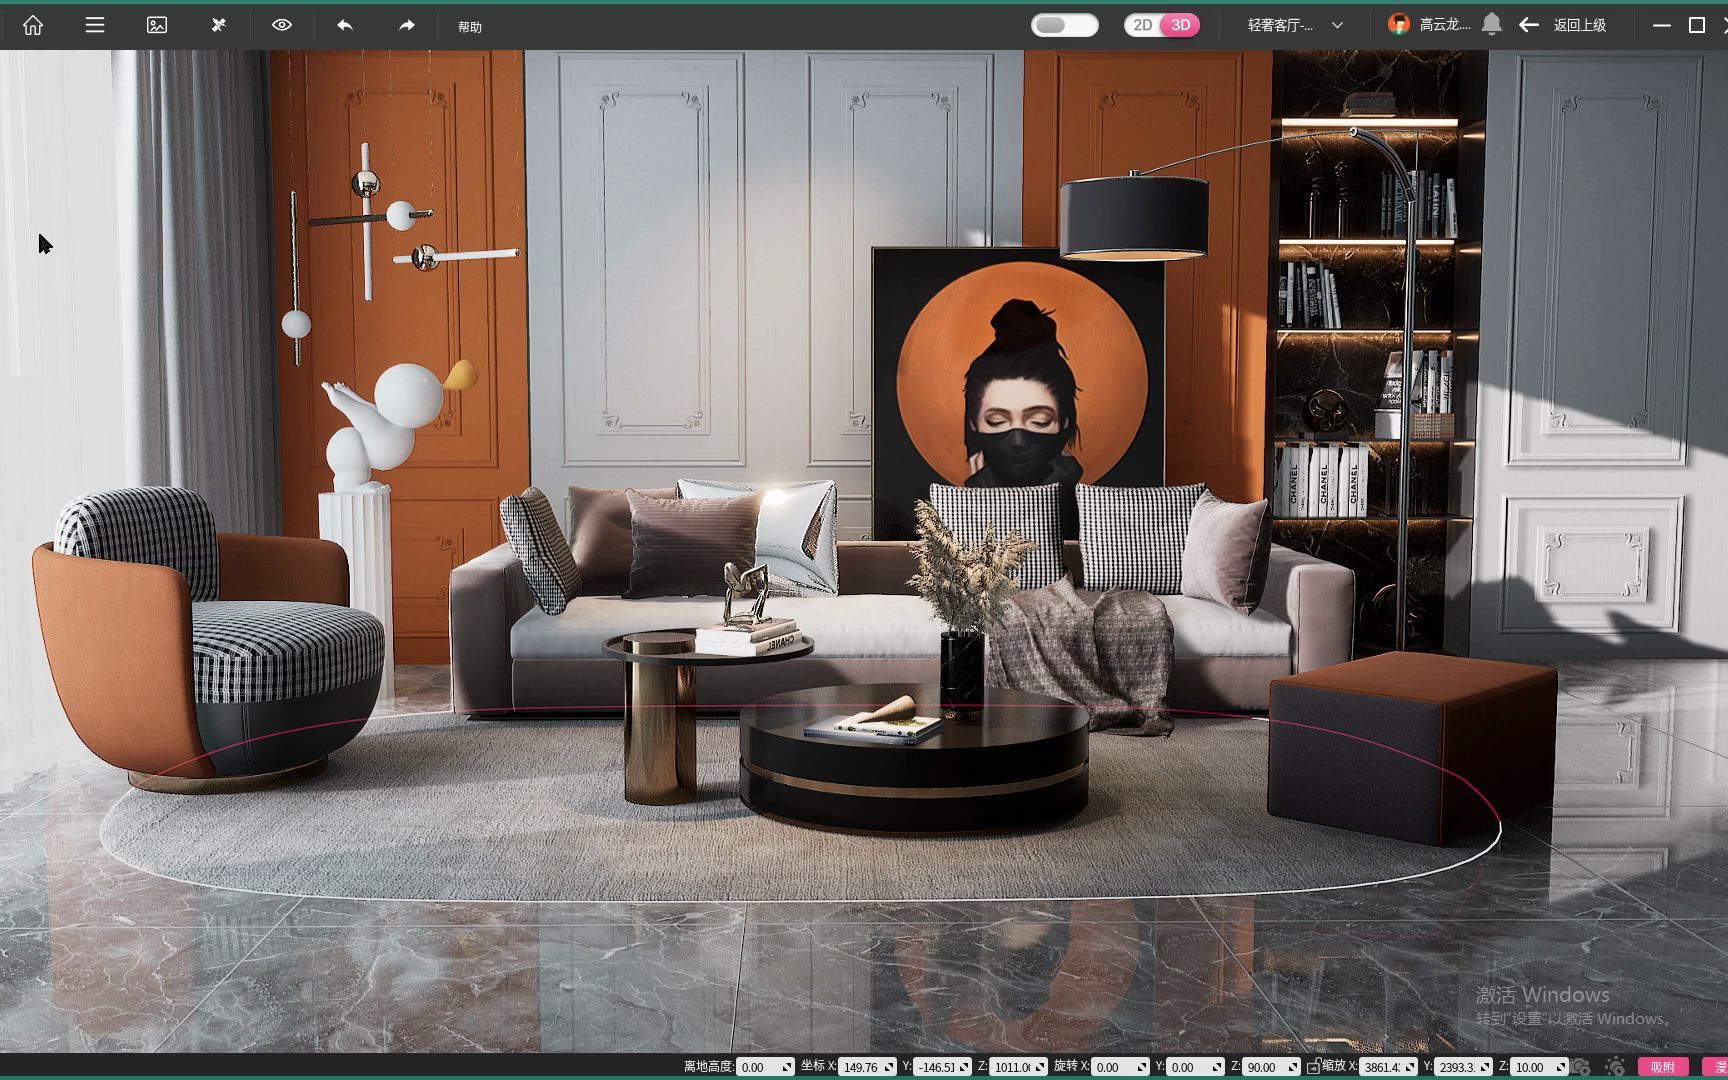Open the 帮助 help menu
The height and width of the screenshot is (1080, 1728).
(x=470, y=27)
